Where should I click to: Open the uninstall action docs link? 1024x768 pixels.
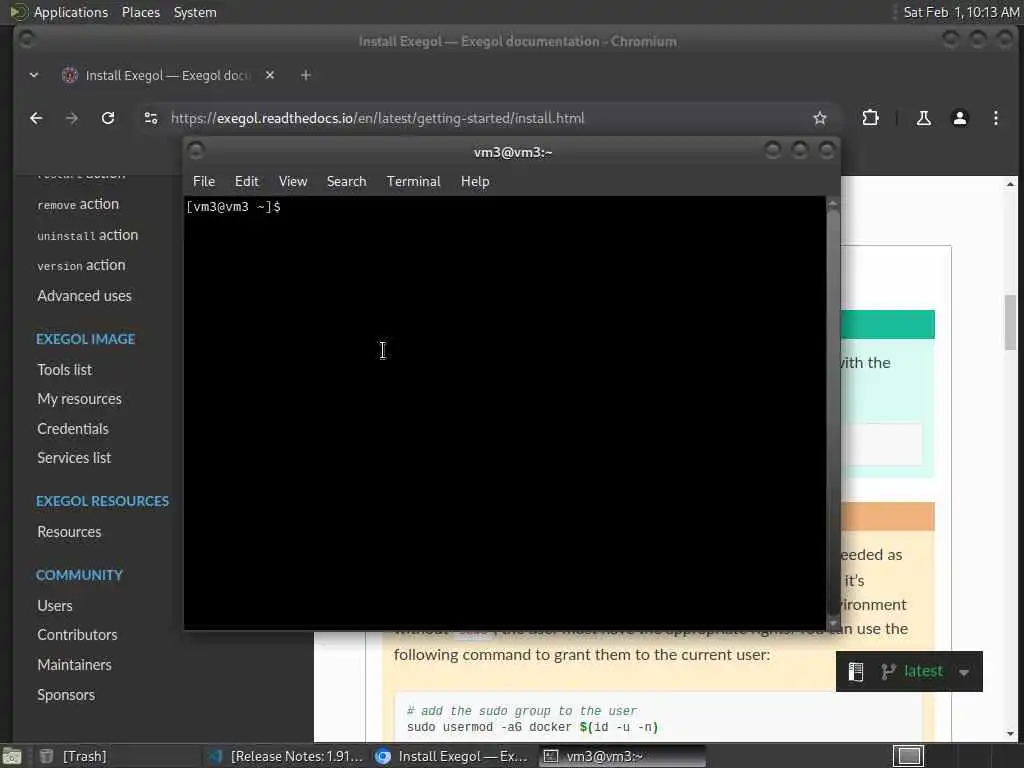click(x=88, y=235)
